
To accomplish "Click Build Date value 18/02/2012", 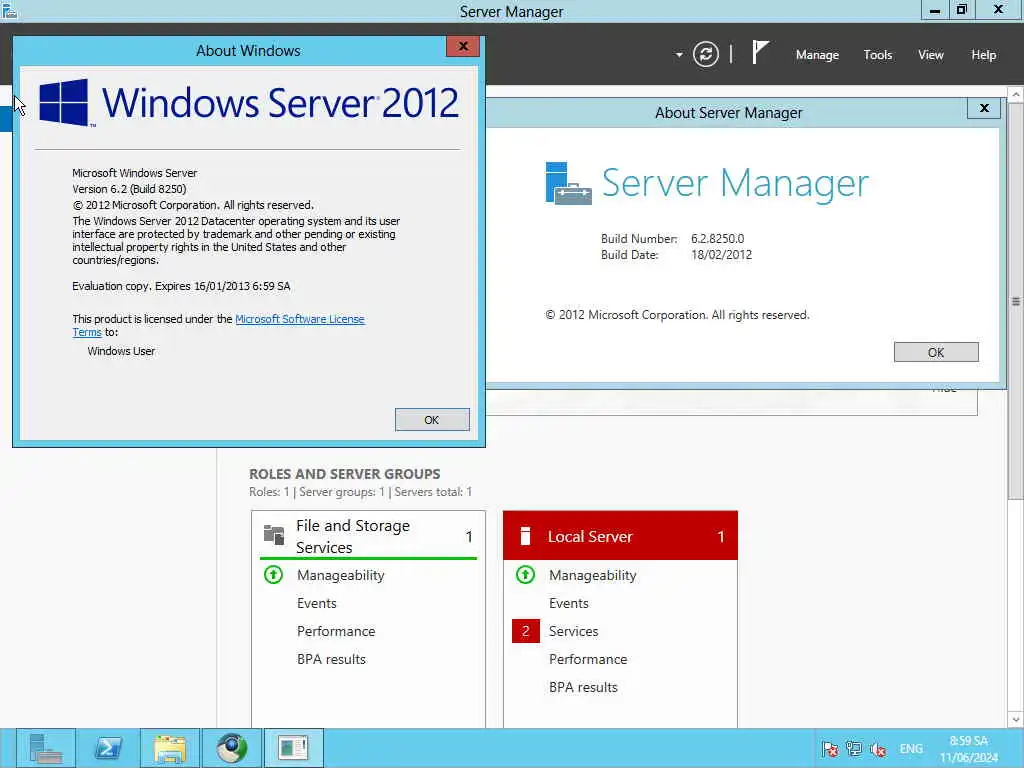I will click(x=721, y=255).
